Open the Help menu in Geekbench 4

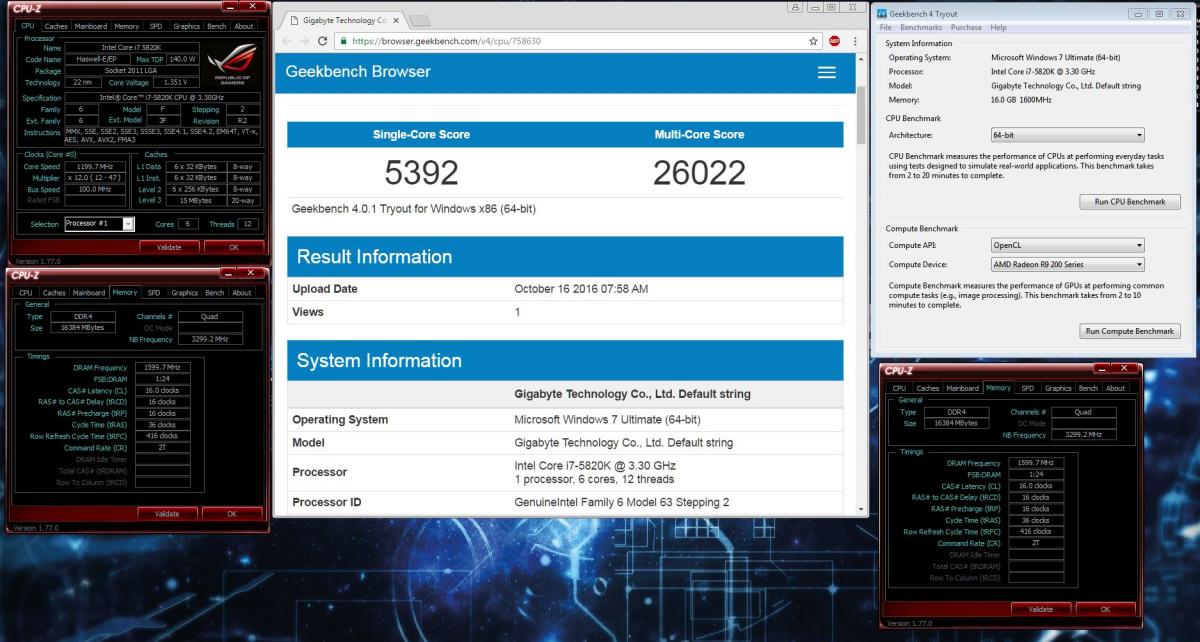[999, 27]
